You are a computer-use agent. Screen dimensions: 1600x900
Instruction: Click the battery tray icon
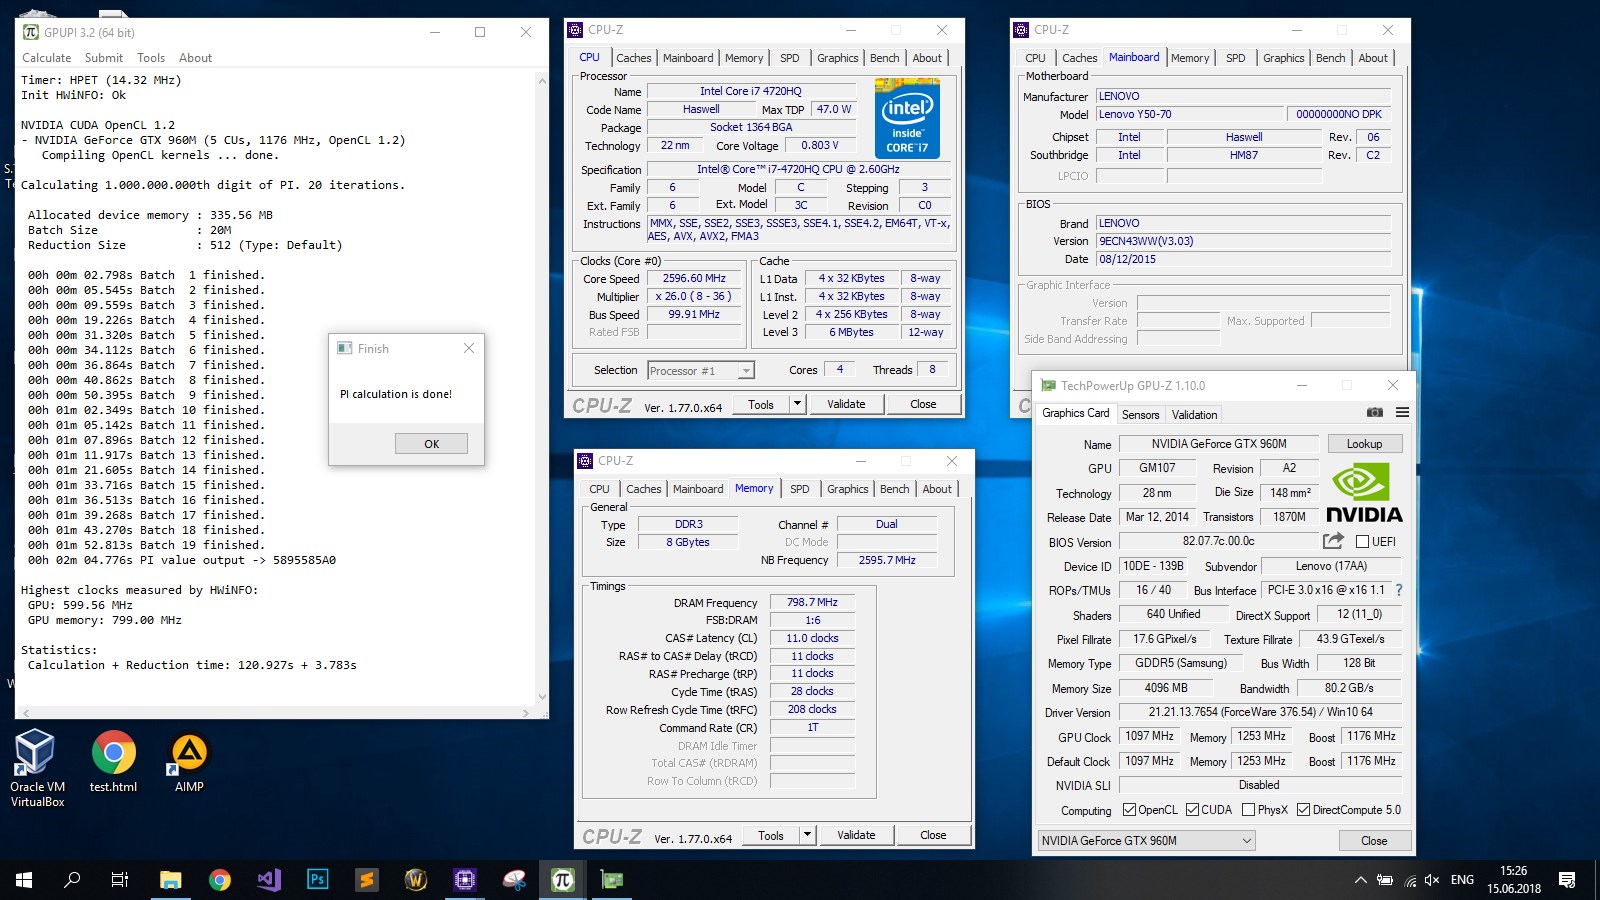point(1385,880)
